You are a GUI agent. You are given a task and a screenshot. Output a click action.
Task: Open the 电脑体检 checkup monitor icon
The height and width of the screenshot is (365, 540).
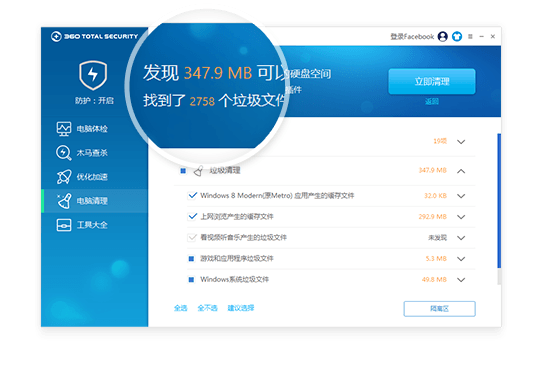click(x=64, y=129)
